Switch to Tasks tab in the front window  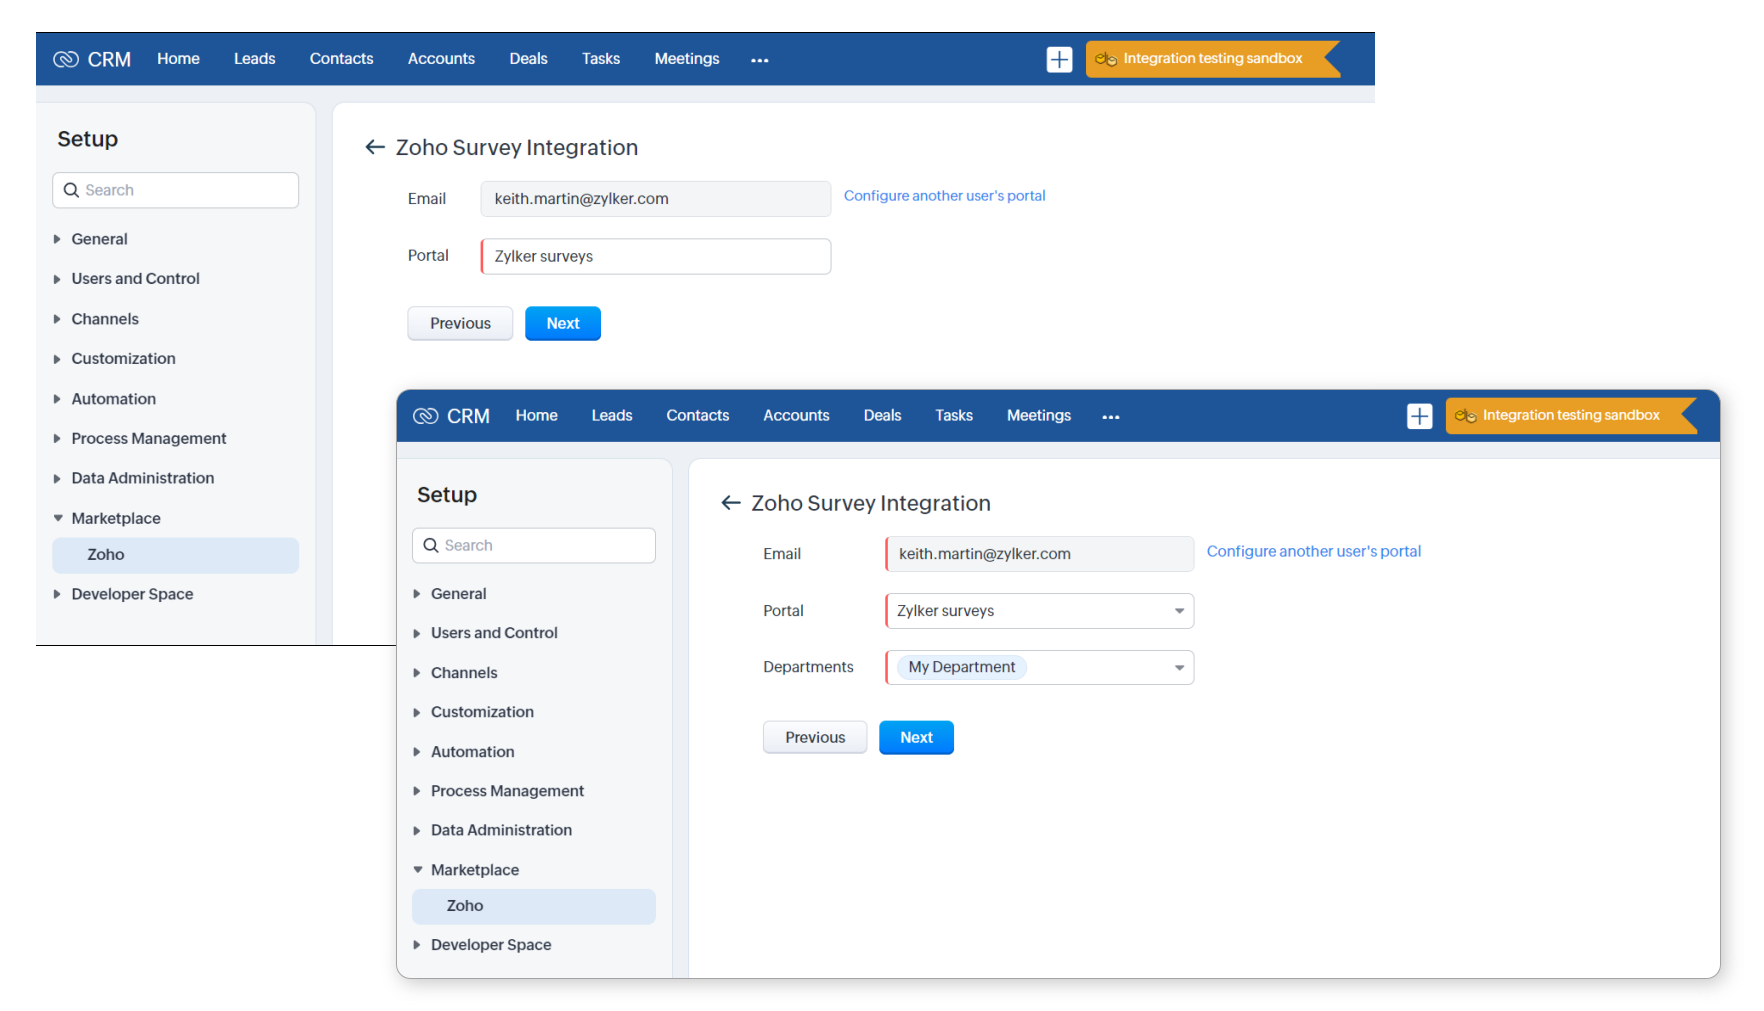pyautogui.click(x=954, y=415)
